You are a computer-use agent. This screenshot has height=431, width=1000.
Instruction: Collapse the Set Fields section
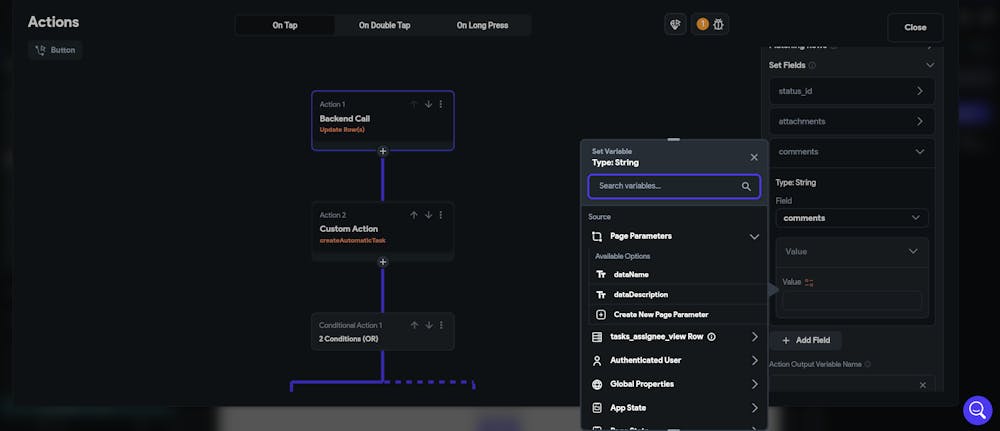tap(930, 65)
